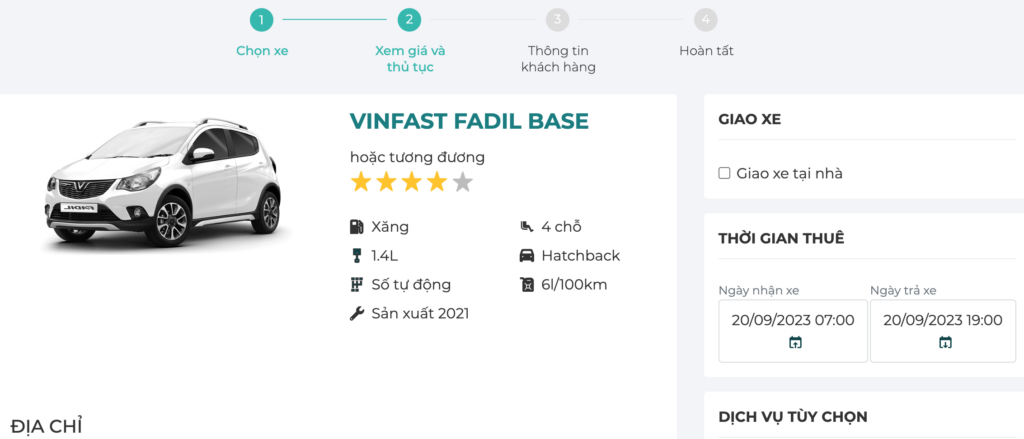Enable the Giao xe tại nhà checkbox
Screen dimensions: 1024x439
point(725,174)
